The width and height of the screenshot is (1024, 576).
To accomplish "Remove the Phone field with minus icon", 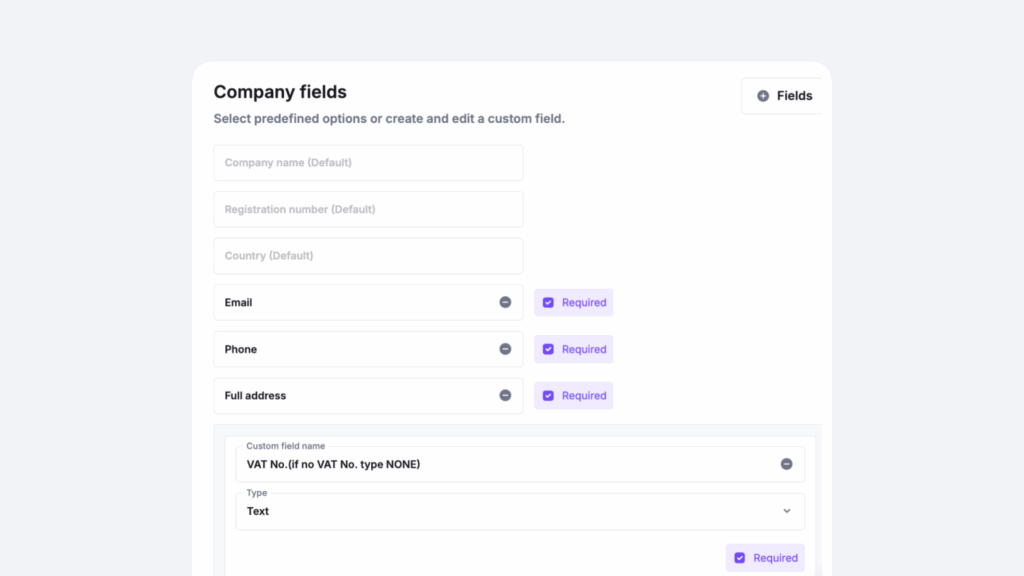I will [505, 349].
